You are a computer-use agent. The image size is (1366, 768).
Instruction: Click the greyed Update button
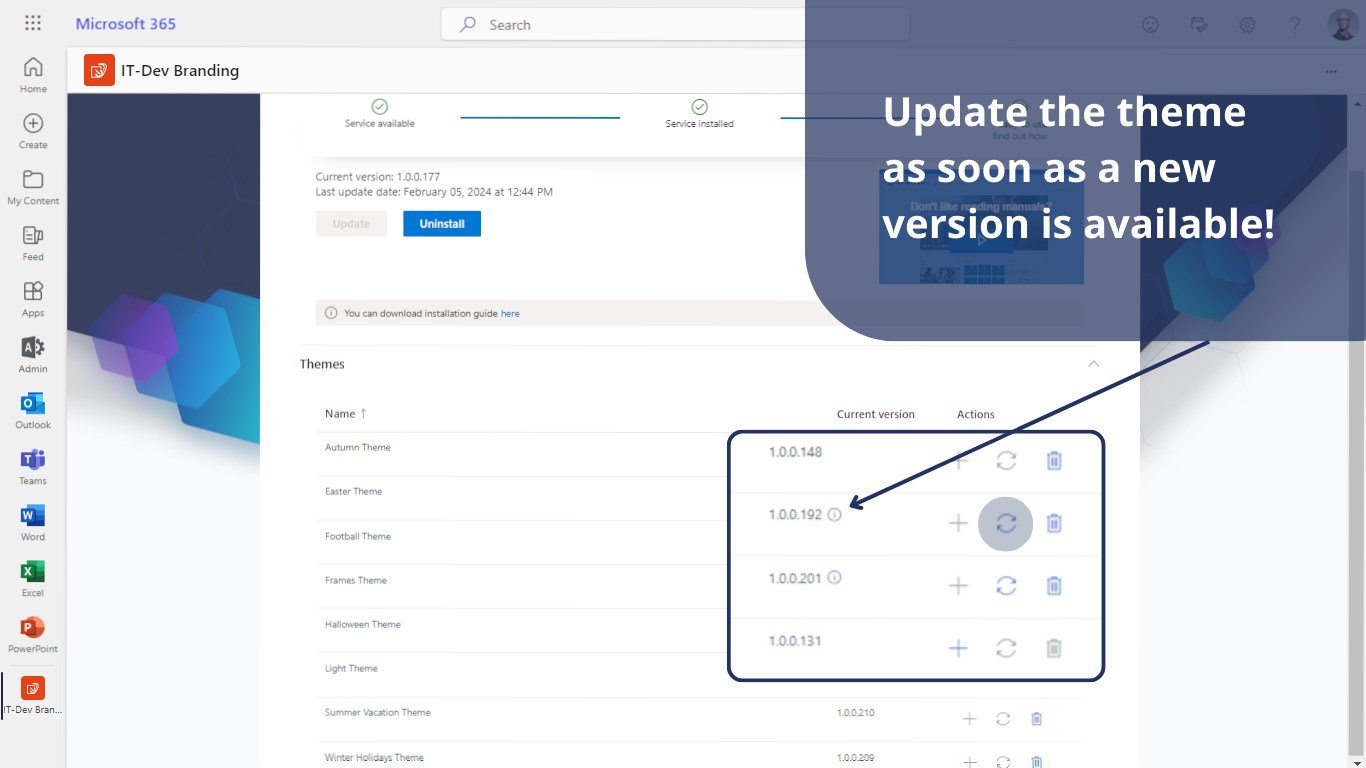(351, 224)
